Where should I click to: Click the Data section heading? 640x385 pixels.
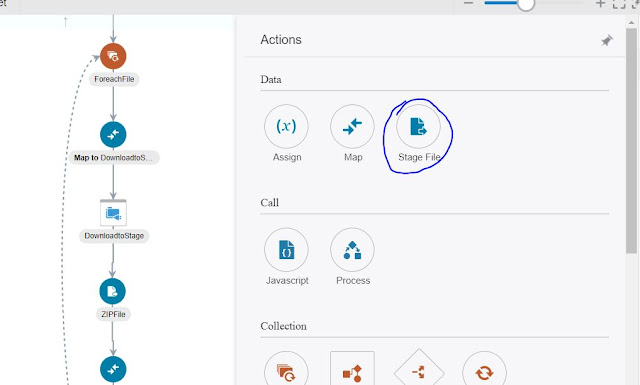point(271,80)
